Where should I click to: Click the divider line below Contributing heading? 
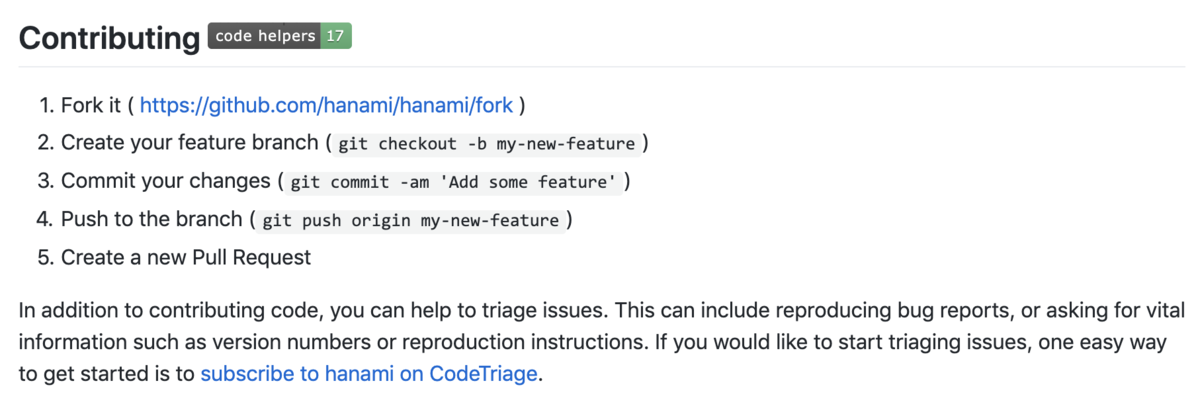pos(600,67)
